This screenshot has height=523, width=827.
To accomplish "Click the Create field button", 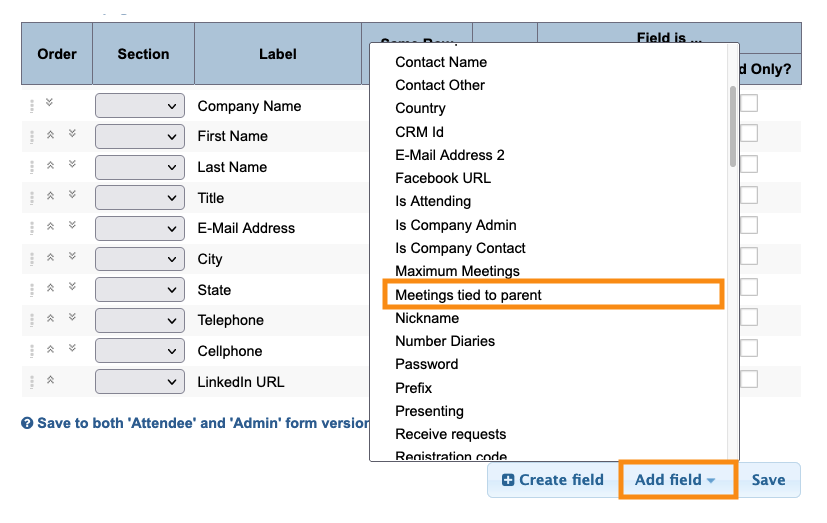I will pos(553,480).
